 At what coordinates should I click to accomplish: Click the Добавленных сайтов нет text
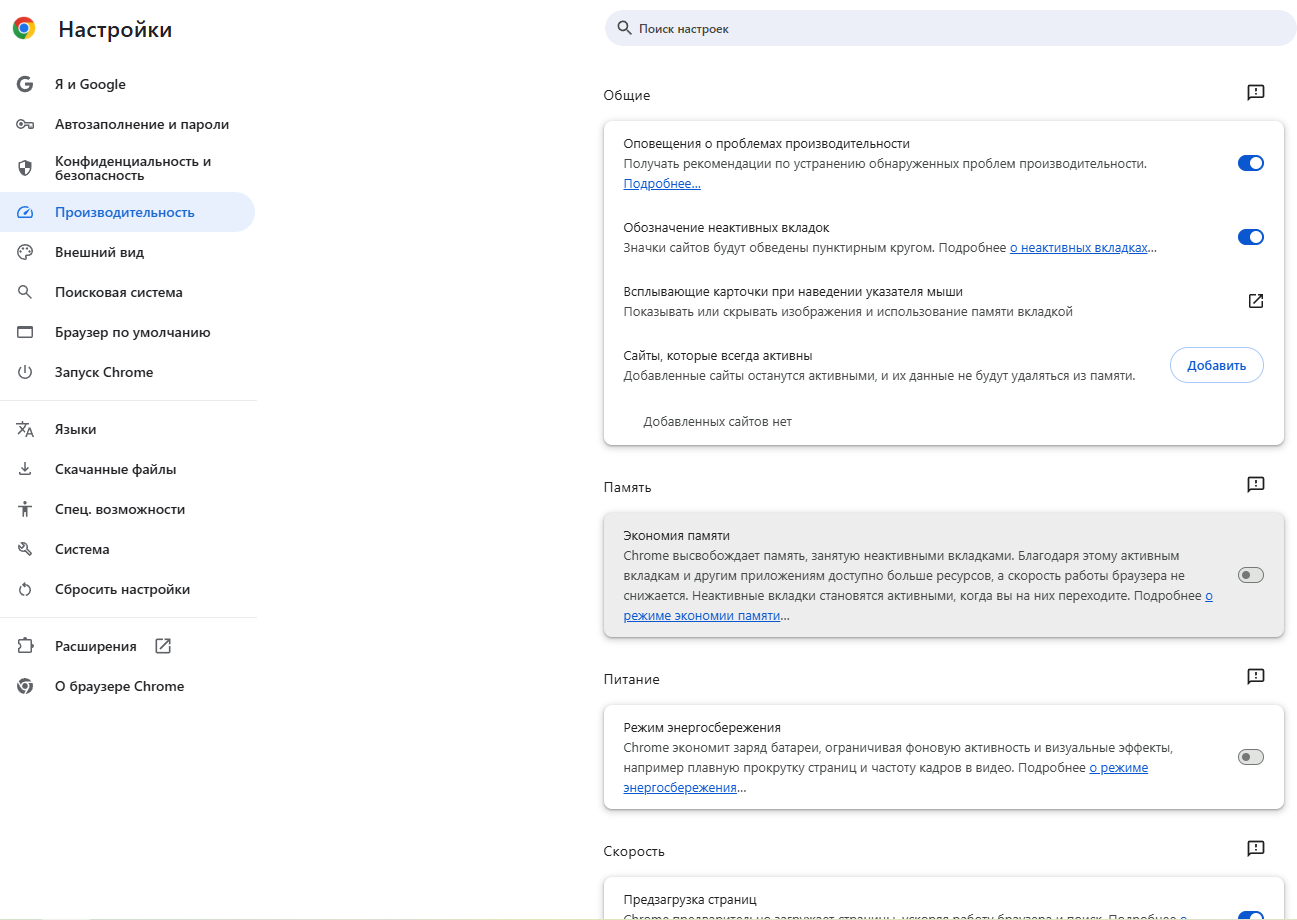point(718,421)
